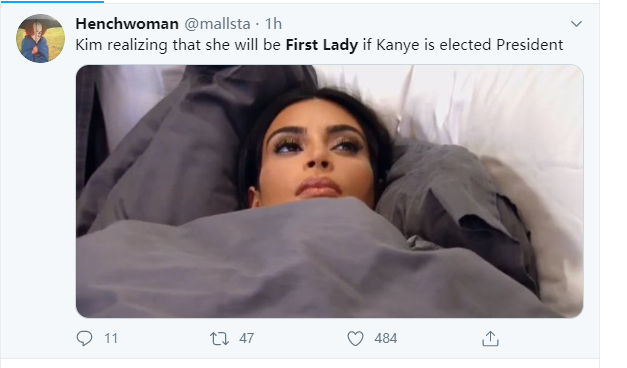Click the tweet text starting 'Kim realizing'
627x368 pixels.
(x=319, y=45)
